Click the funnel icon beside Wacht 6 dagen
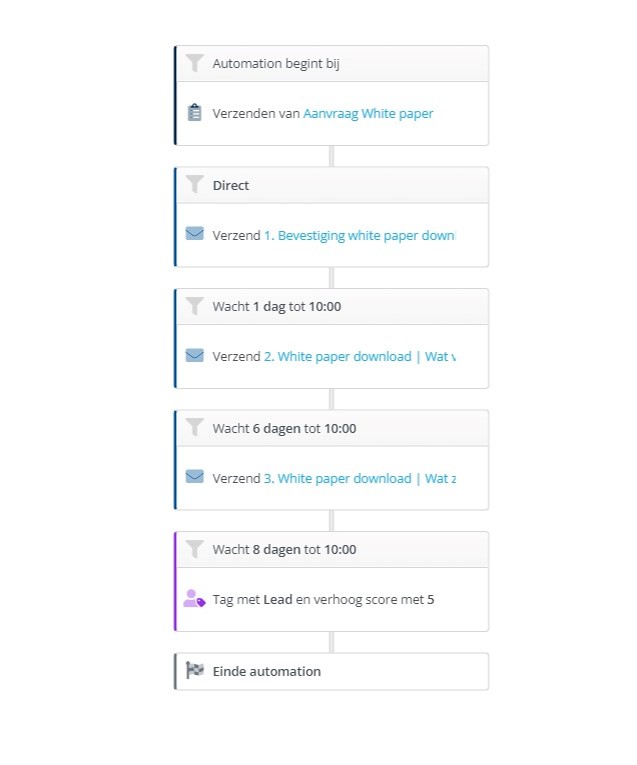 click(x=195, y=428)
